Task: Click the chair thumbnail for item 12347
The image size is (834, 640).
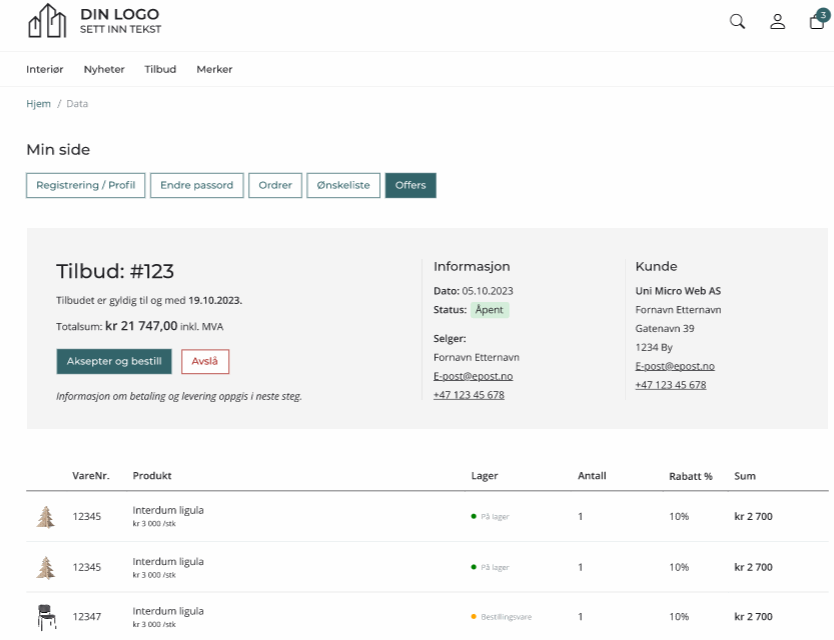Action: pos(45,617)
